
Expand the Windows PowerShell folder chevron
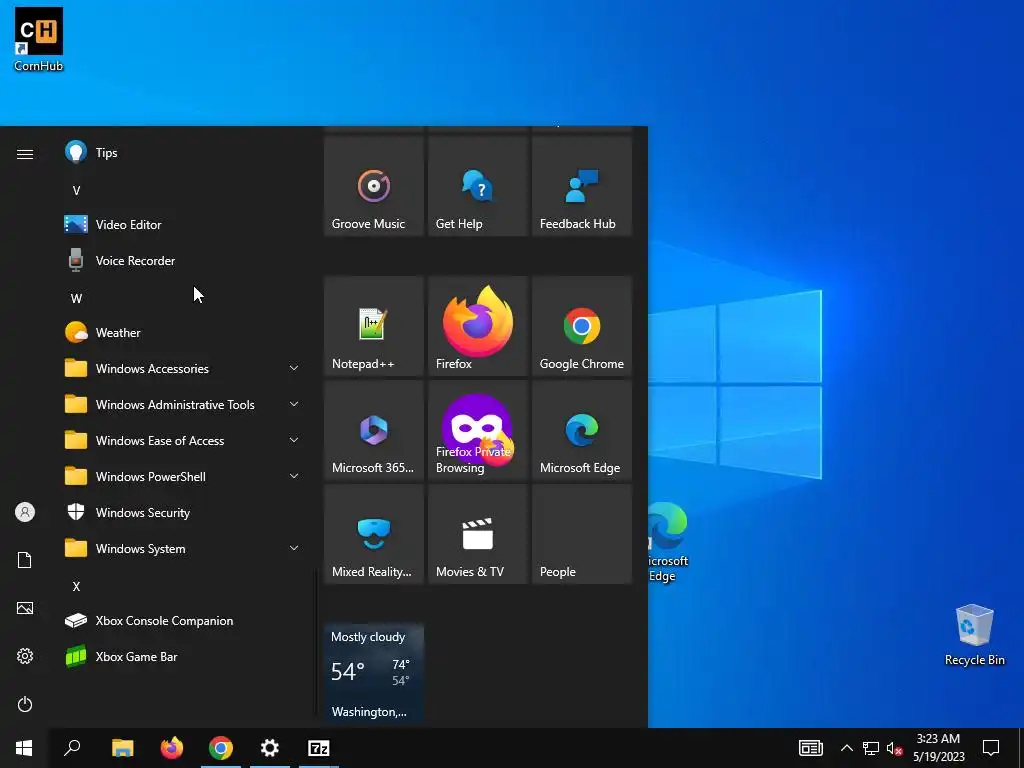point(294,476)
